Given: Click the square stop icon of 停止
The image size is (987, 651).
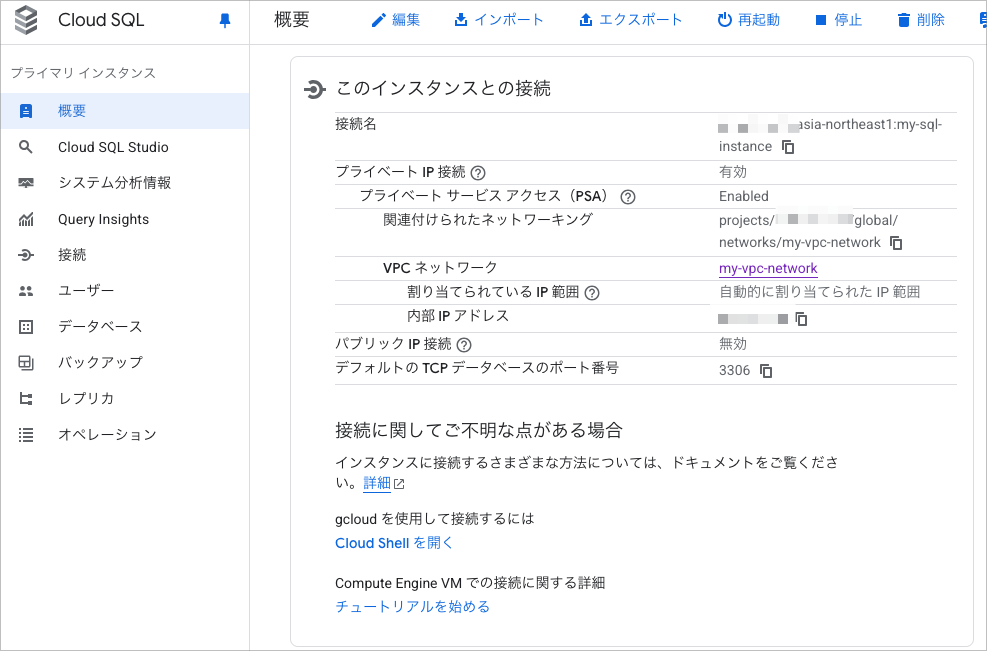Looking at the screenshot, I should [821, 20].
